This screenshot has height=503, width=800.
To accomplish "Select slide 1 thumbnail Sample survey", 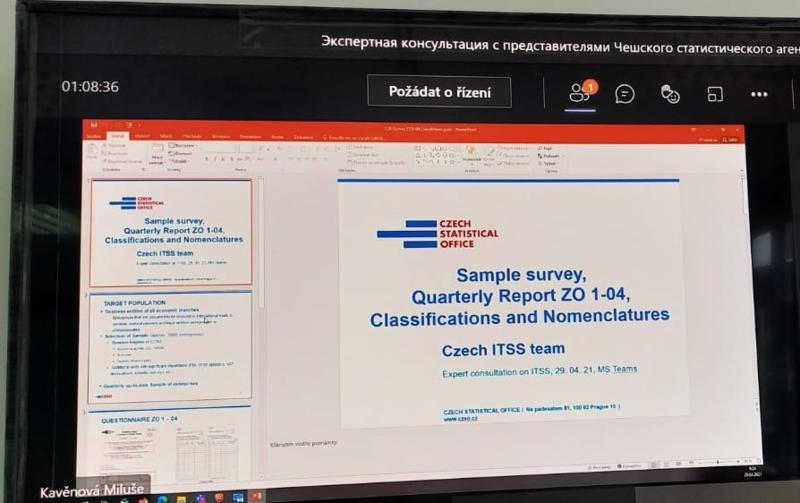I will (171, 233).
